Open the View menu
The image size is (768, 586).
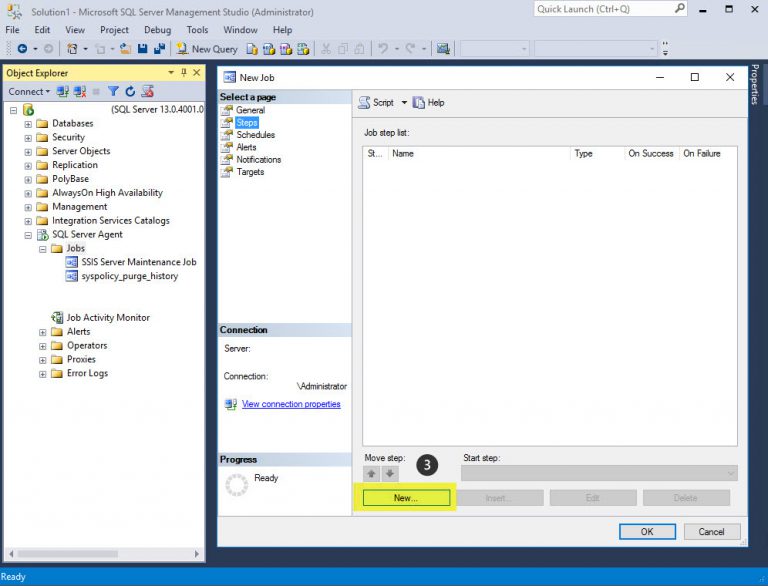coord(75,30)
